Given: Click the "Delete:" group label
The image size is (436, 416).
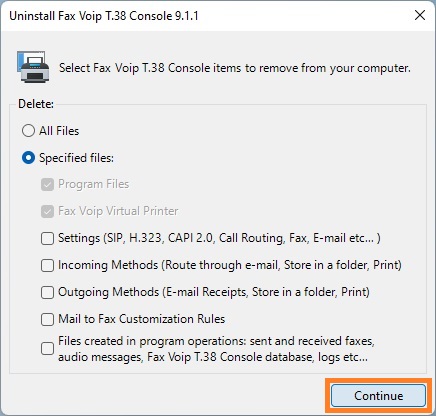Looking at the screenshot, I should (36, 104).
